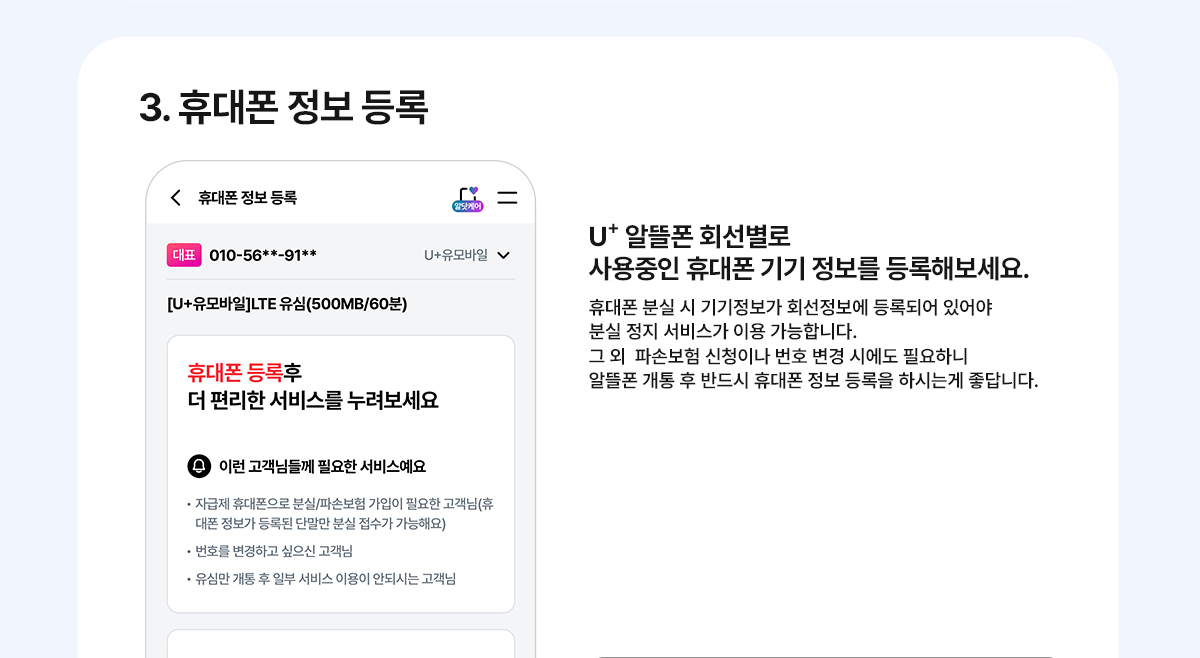This screenshot has width=1200, height=658.
Task: Click the bell notification icon
Action: point(199,466)
